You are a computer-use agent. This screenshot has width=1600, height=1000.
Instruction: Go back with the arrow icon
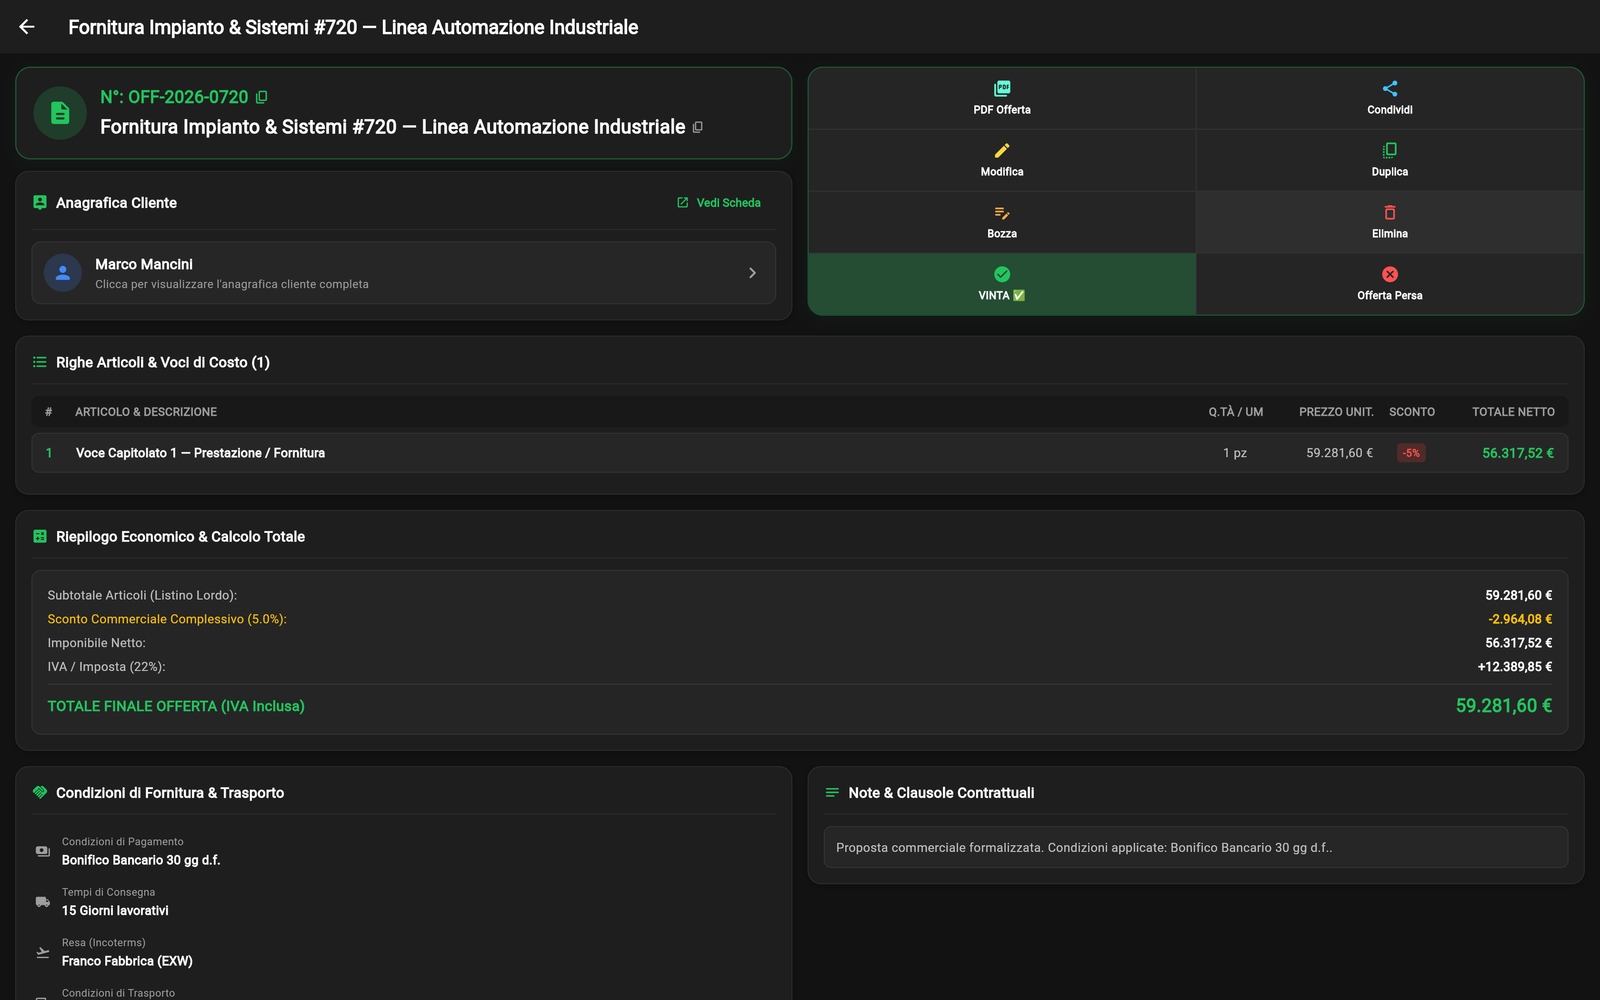pyautogui.click(x=27, y=27)
